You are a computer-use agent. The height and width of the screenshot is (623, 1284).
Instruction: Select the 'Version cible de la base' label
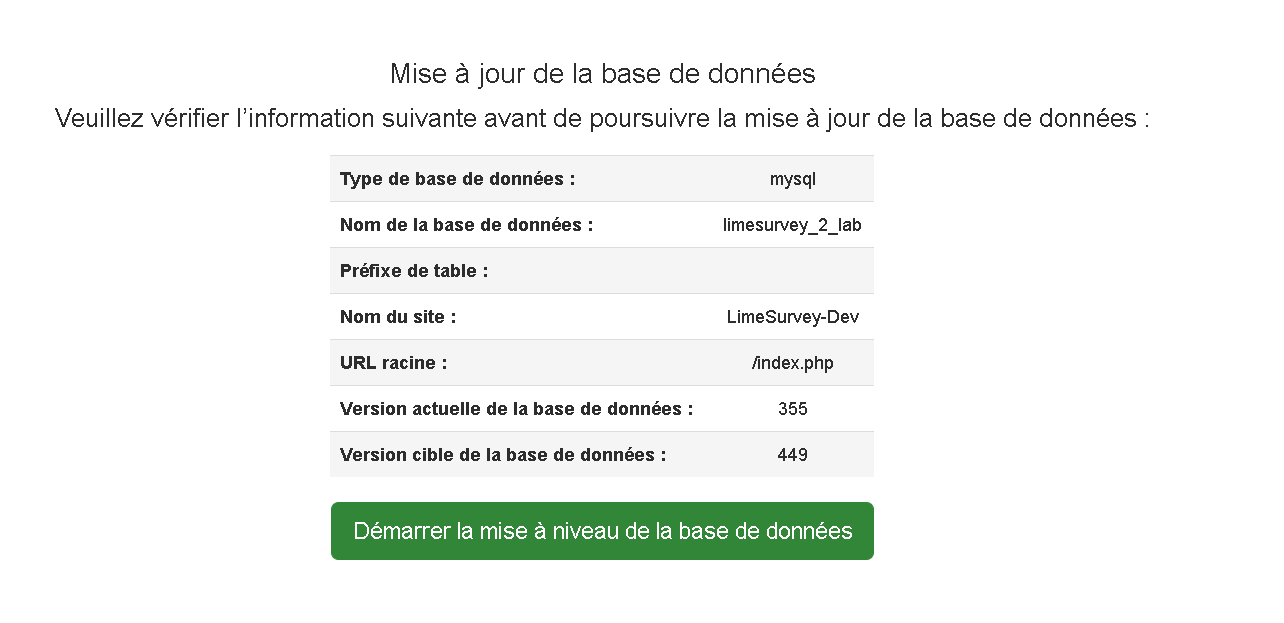click(x=503, y=455)
